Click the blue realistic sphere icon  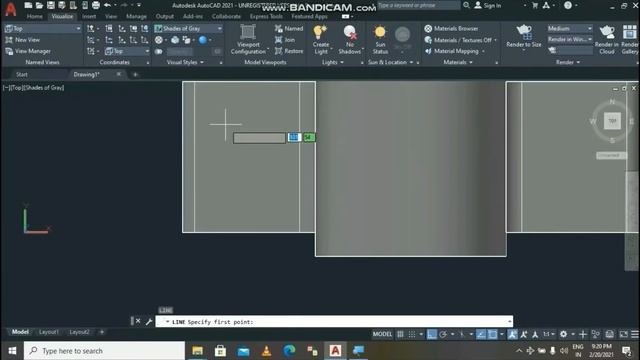point(202,40)
